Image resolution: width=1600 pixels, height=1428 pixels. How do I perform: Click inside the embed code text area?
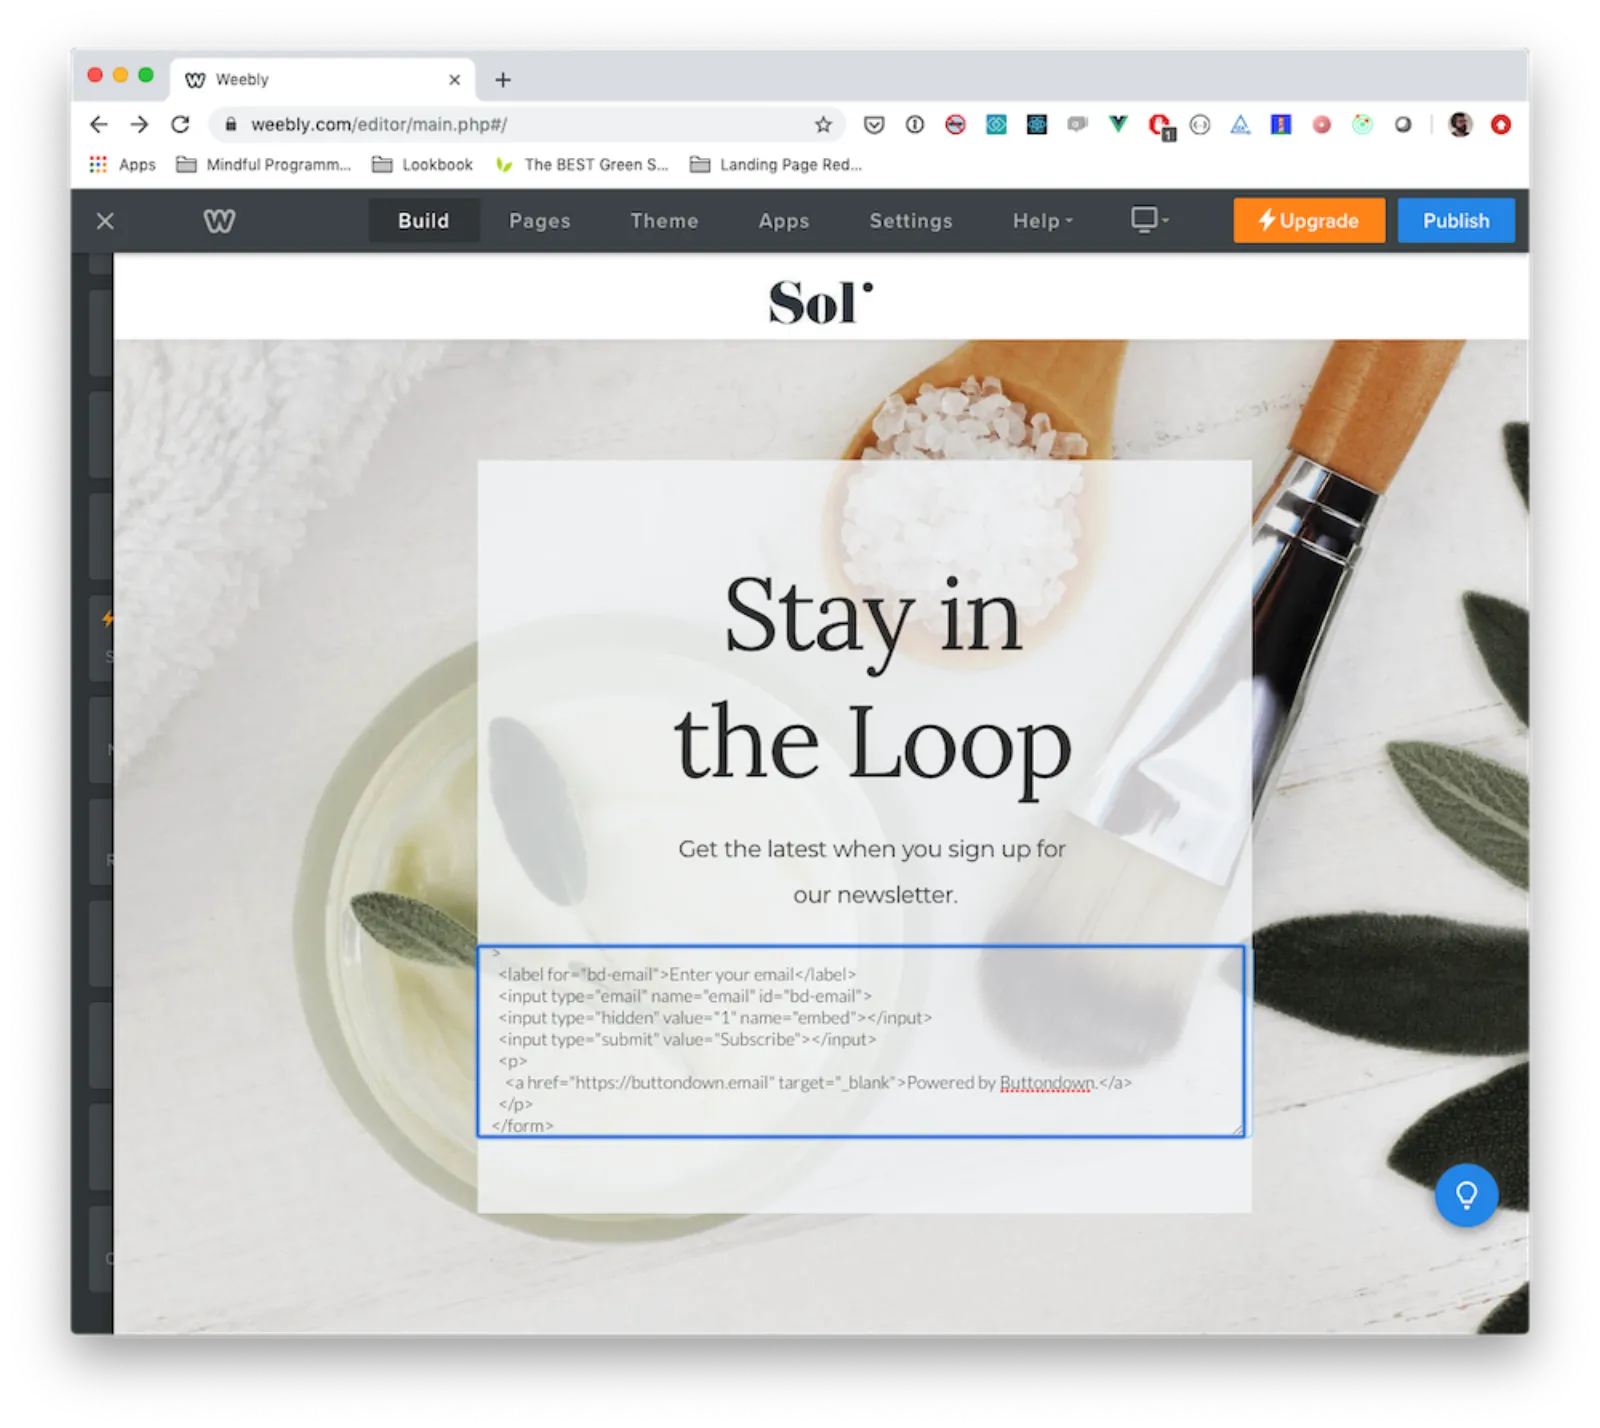tap(860, 1040)
